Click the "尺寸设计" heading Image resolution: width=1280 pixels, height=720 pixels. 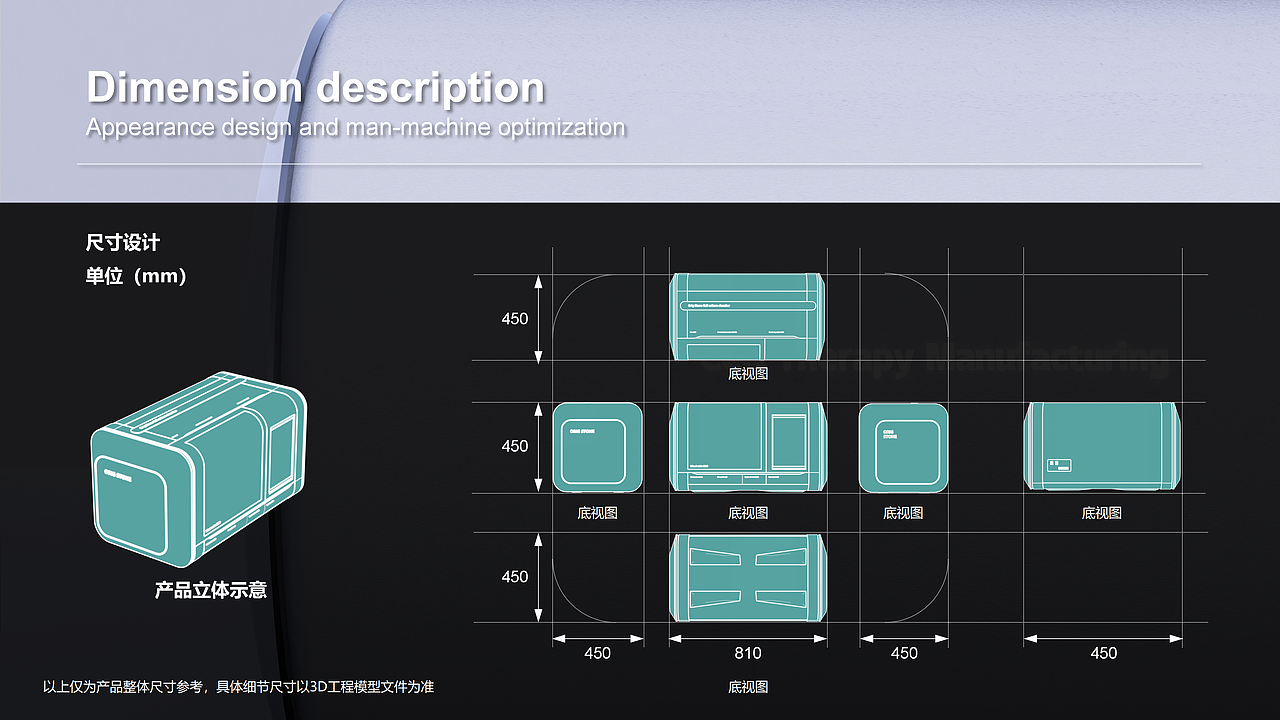coord(123,243)
